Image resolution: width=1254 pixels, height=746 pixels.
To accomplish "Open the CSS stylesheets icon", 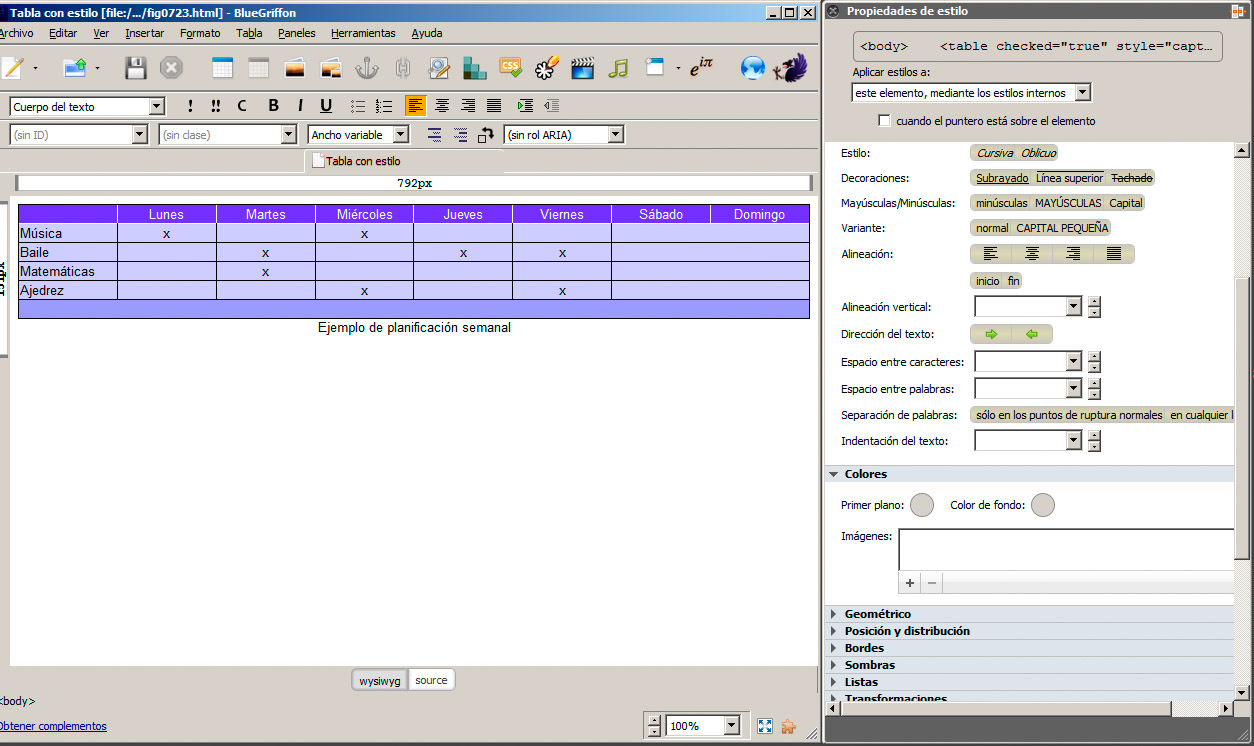I will pyautogui.click(x=511, y=68).
